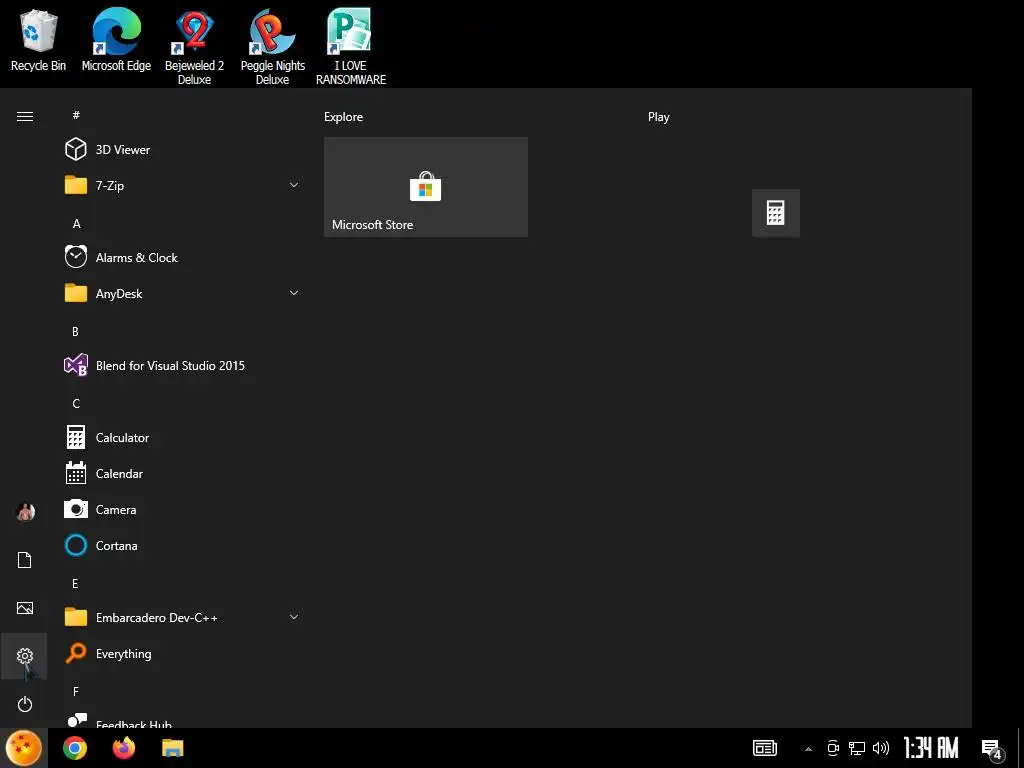Viewport: 1024px width, 768px height.
Task: Open Firefox from the taskbar
Action: tap(123, 748)
